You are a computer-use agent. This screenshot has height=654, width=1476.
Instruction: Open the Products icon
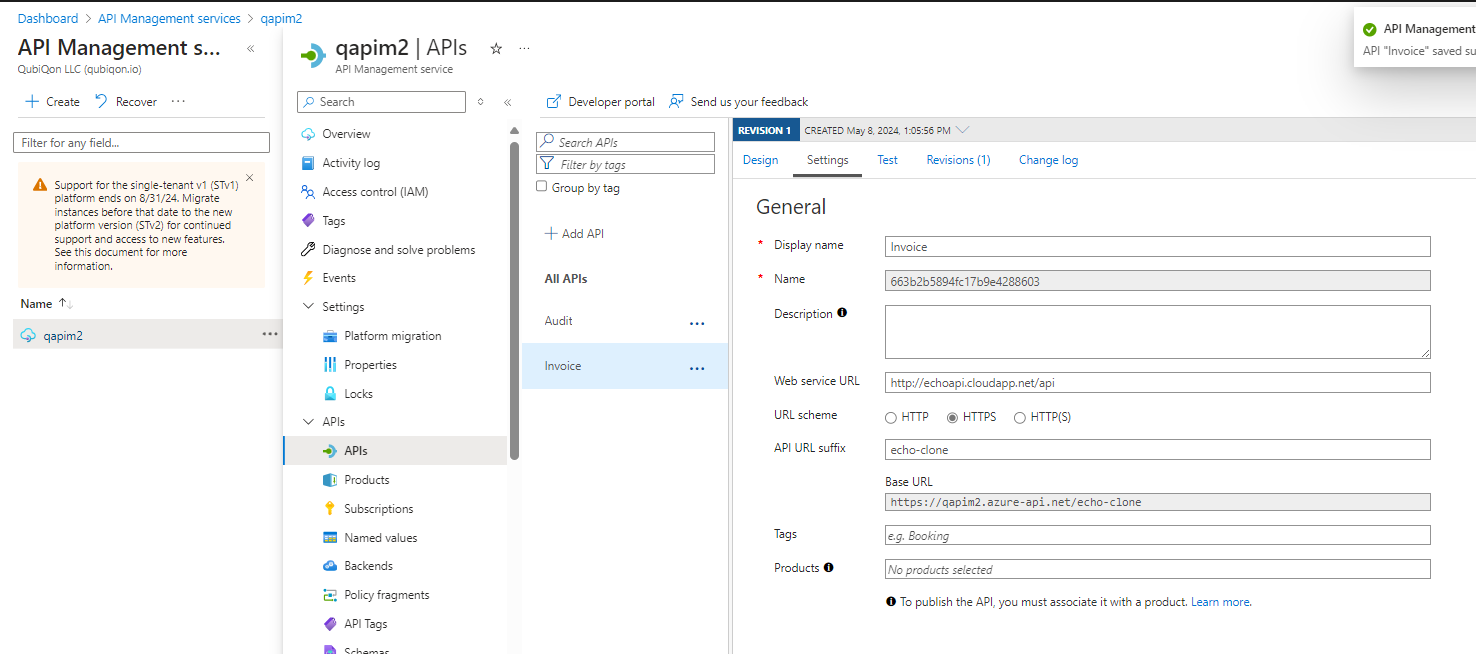pos(330,480)
